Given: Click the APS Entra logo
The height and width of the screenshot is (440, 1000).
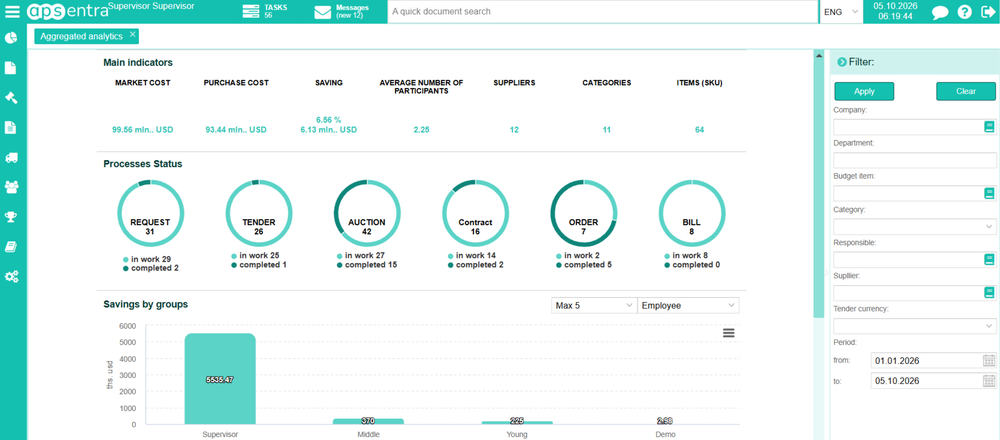Looking at the screenshot, I should coord(68,11).
